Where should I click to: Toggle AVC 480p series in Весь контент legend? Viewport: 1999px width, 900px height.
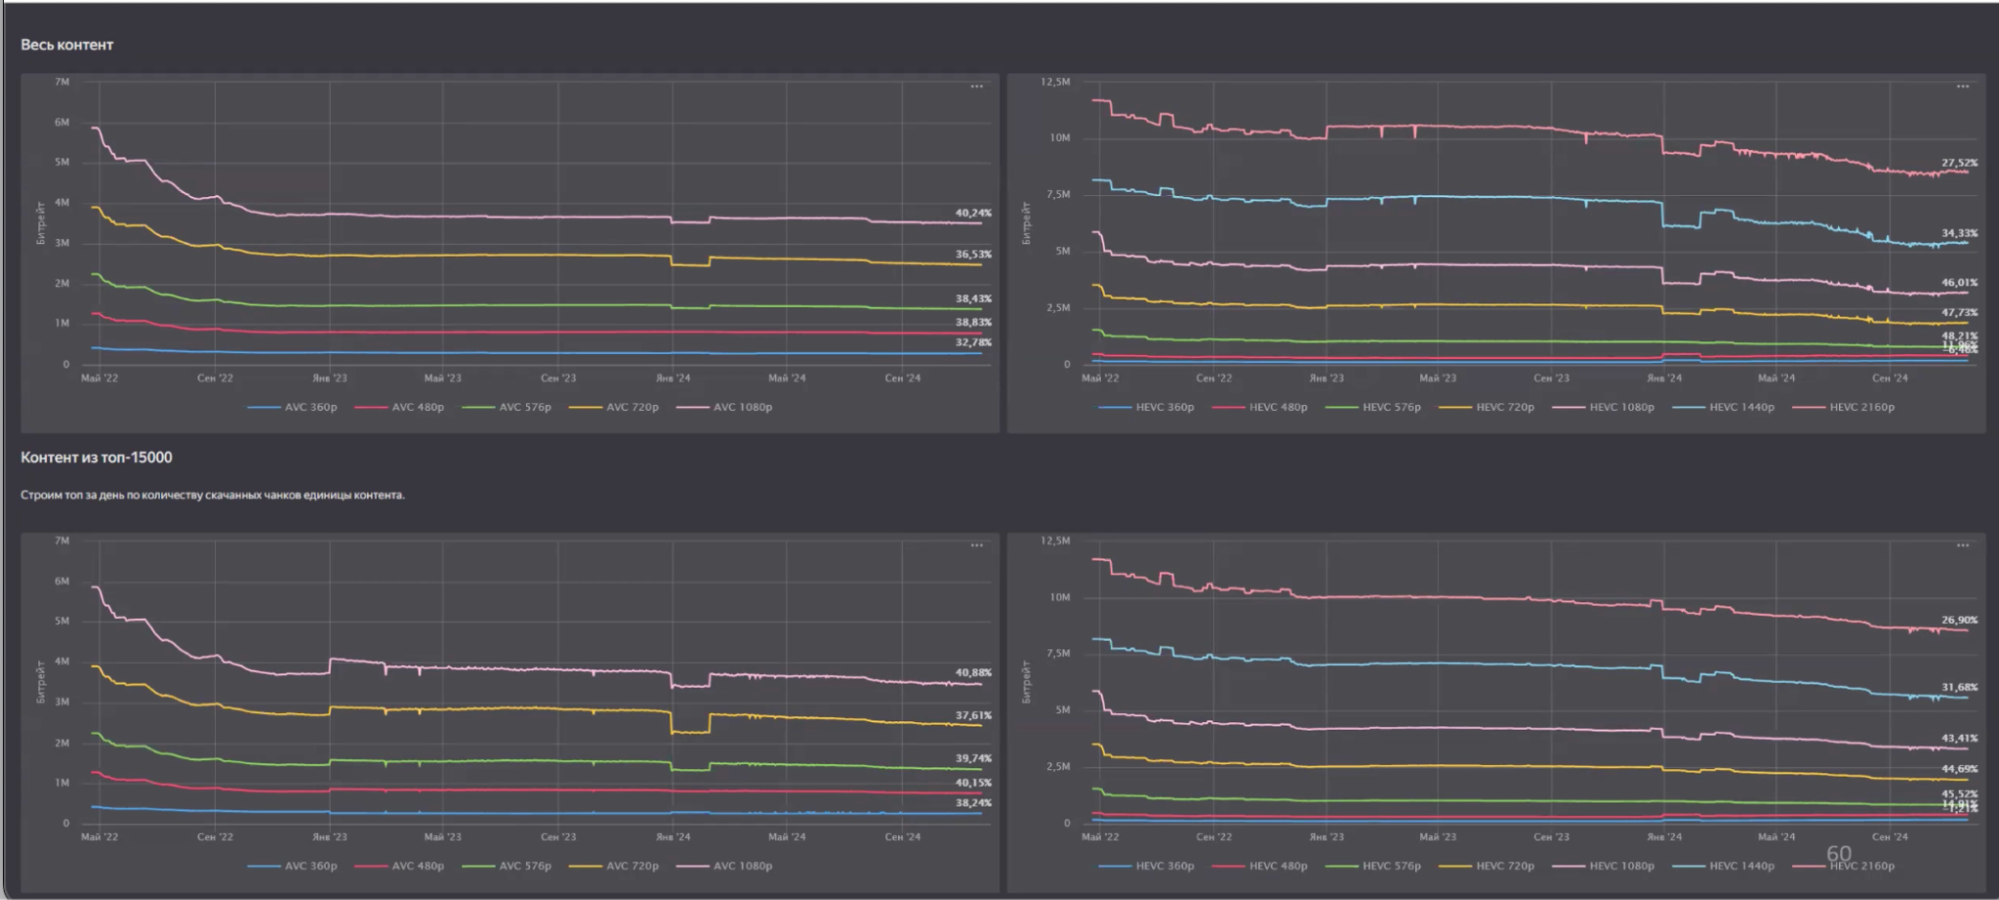point(399,407)
